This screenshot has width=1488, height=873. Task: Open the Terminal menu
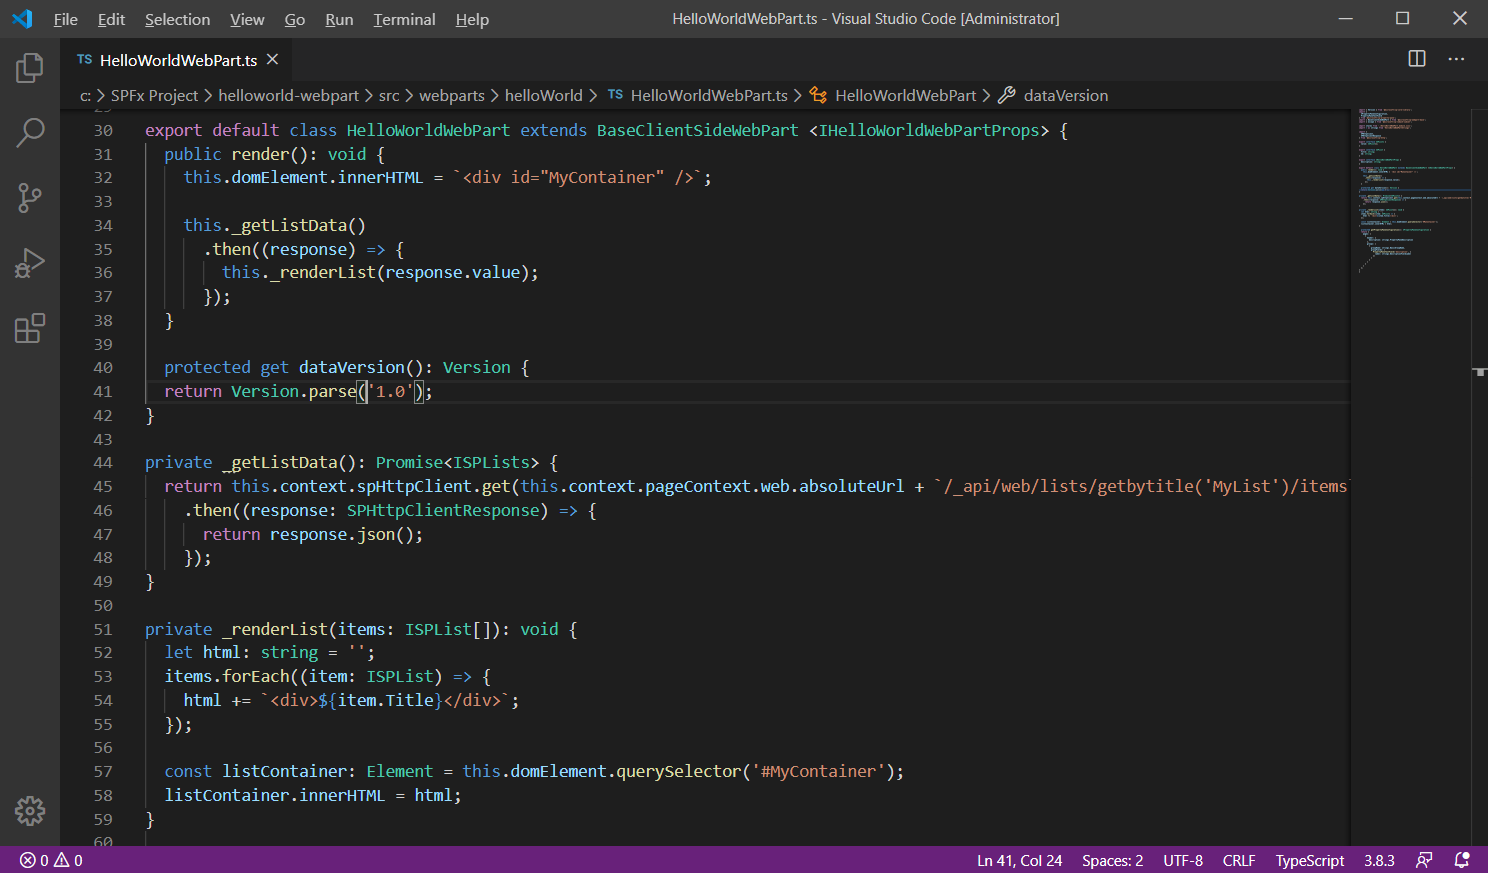404,19
